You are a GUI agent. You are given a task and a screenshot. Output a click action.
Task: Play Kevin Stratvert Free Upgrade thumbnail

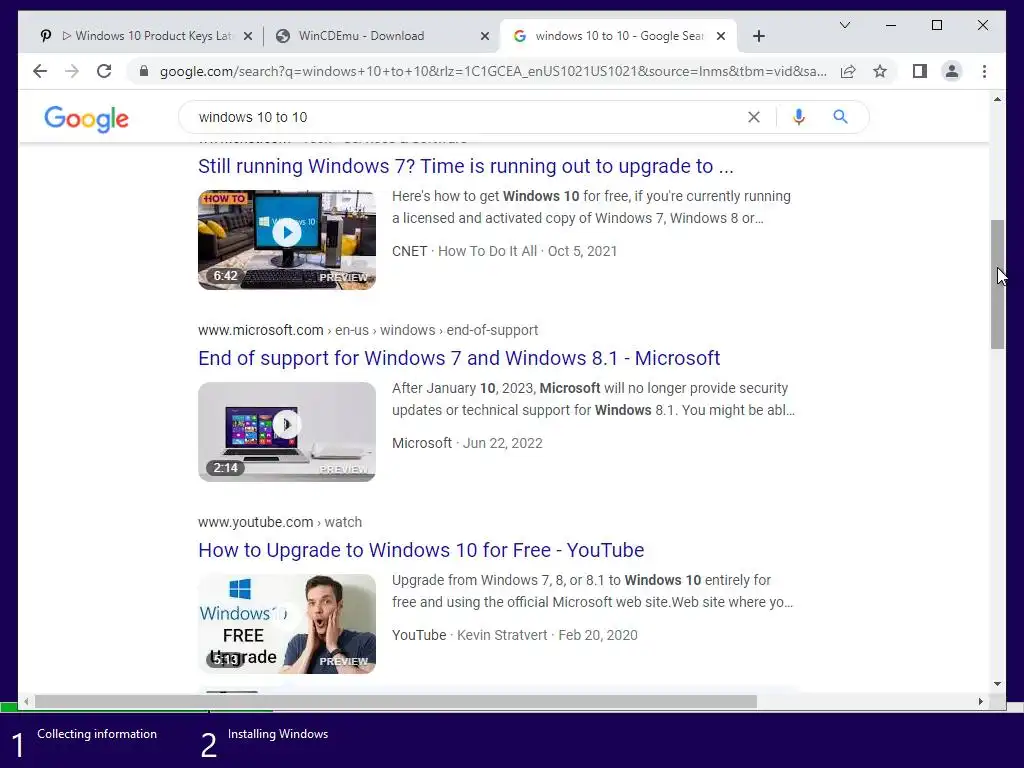pos(287,624)
